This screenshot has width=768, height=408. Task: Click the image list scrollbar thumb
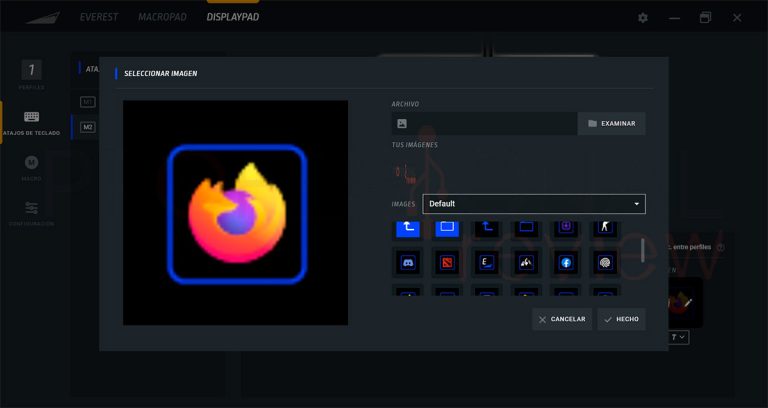(x=643, y=250)
